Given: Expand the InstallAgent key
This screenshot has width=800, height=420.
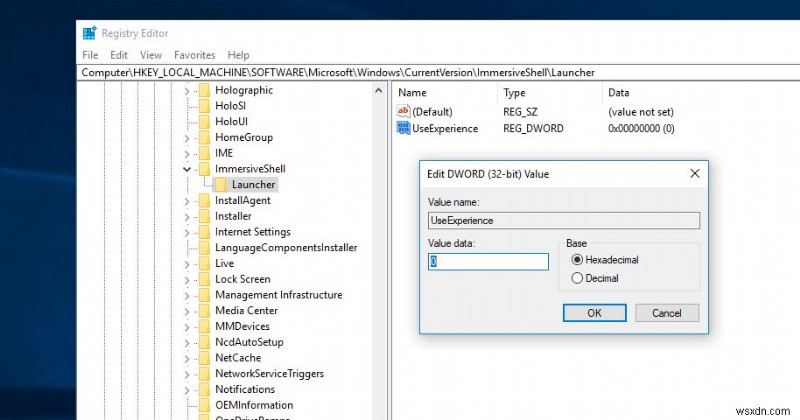Looking at the screenshot, I should 187,202.
